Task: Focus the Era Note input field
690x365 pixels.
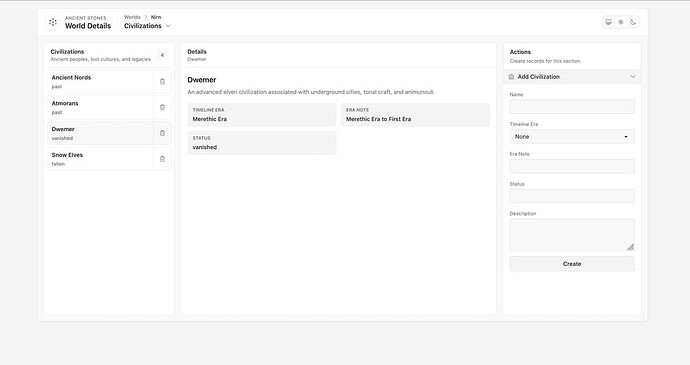Action: (572, 166)
